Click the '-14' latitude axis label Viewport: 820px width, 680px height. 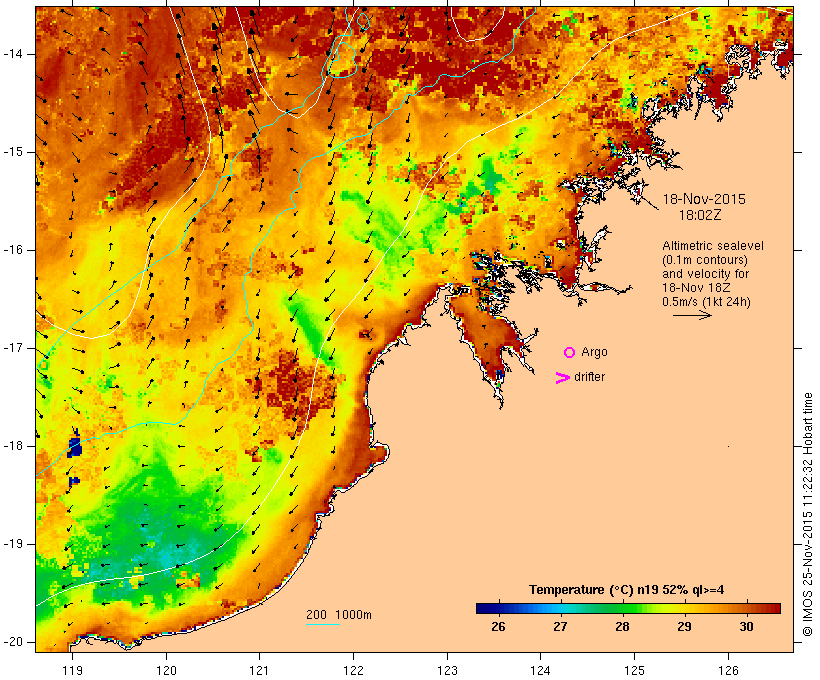point(13,54)
